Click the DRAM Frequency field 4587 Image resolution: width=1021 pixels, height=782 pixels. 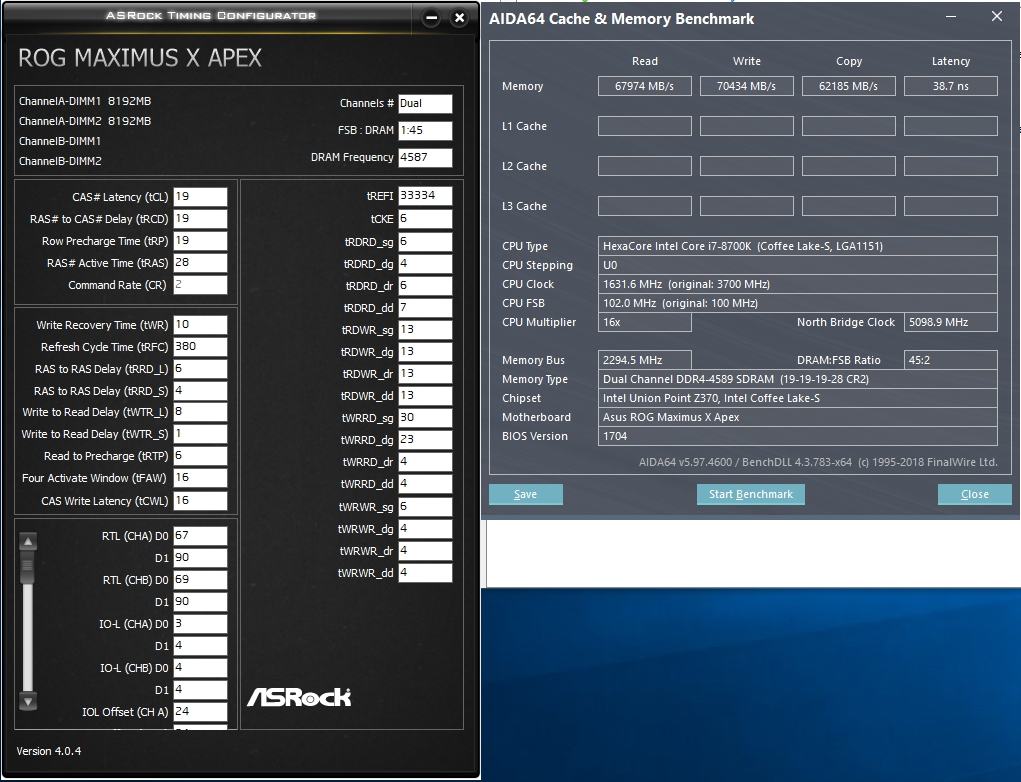425,158
